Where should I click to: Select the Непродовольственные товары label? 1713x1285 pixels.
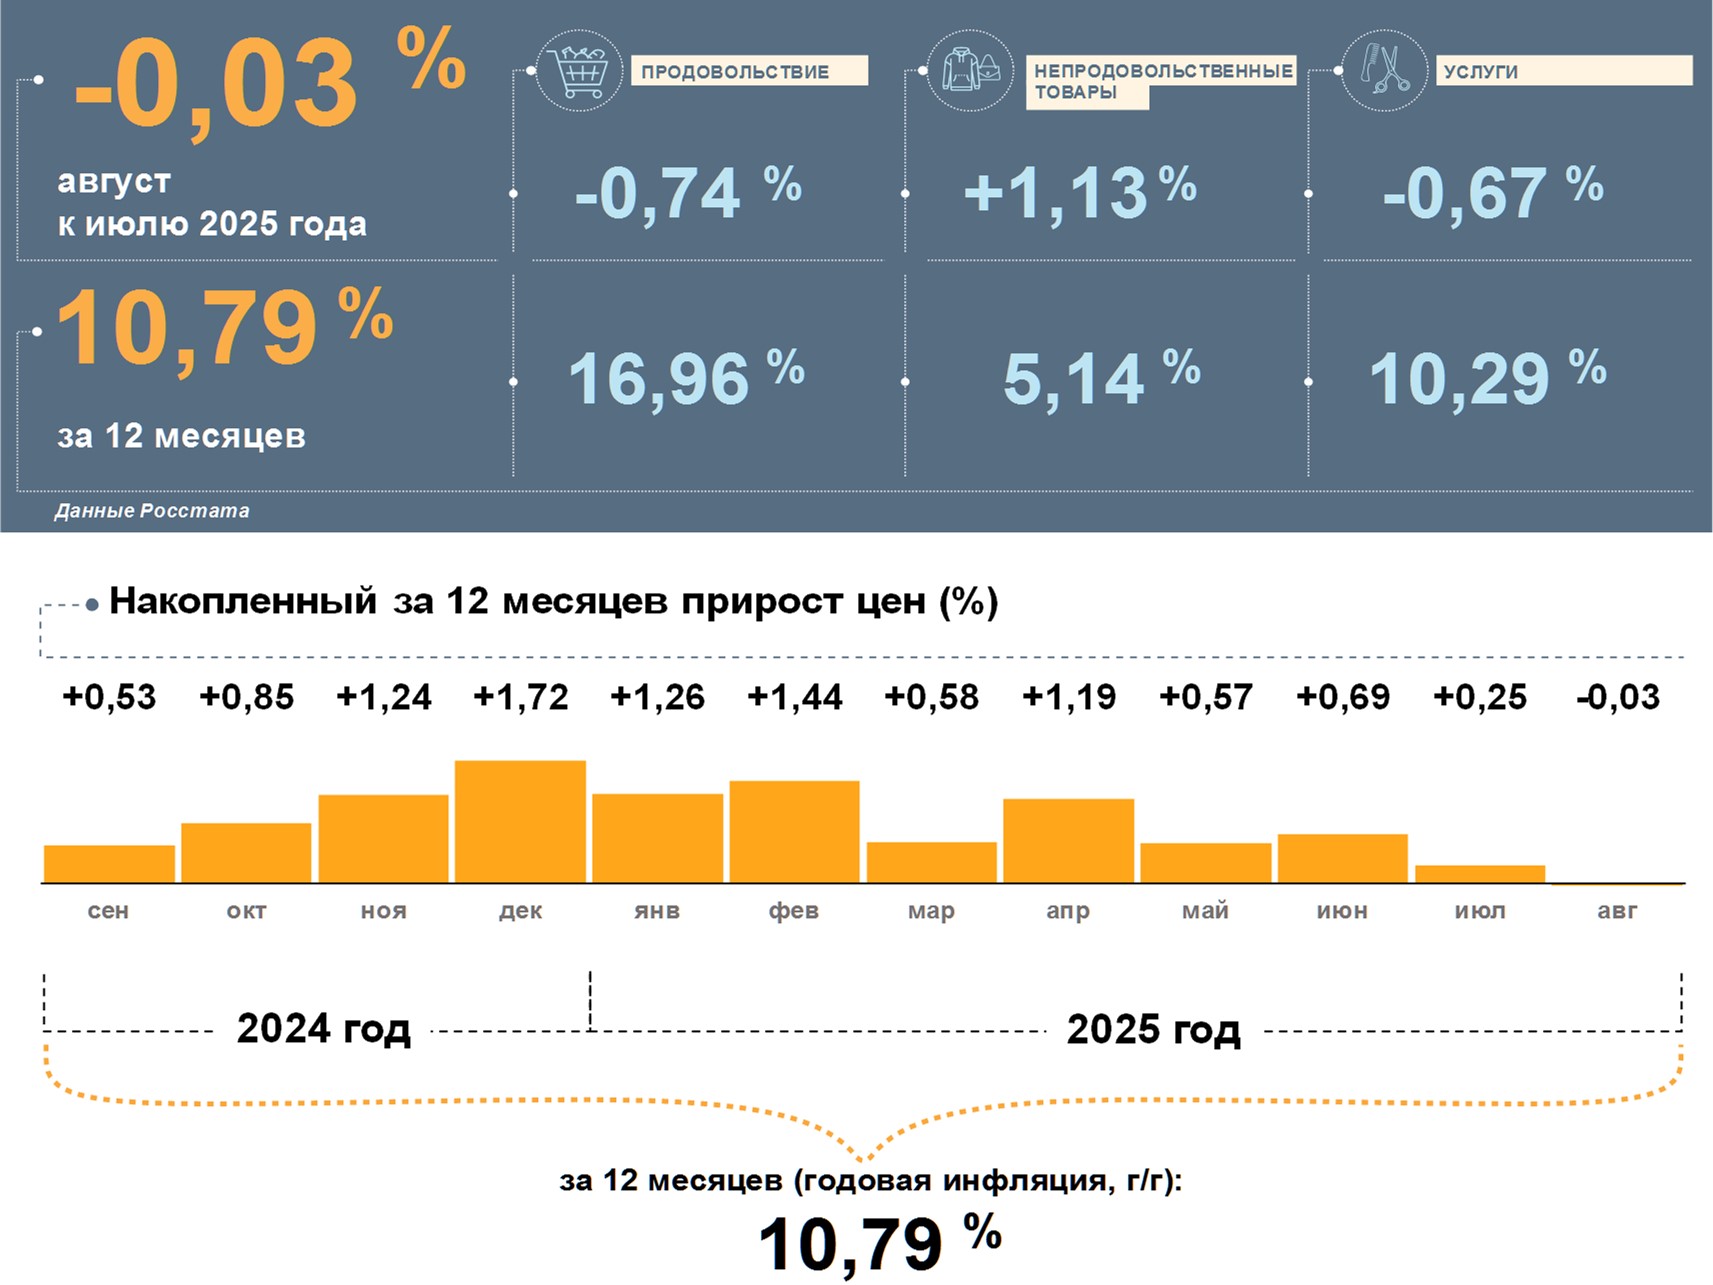1162,81
